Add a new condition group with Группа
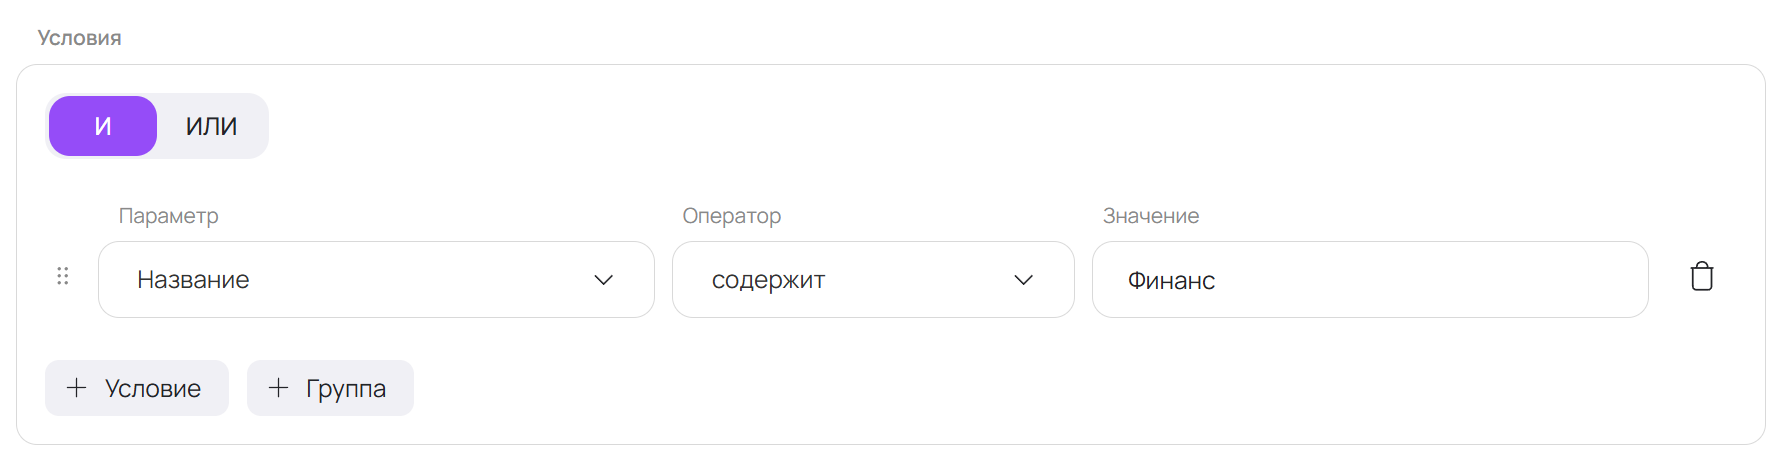The width and height of the screenshot is (1783, 470). (330, 388)
